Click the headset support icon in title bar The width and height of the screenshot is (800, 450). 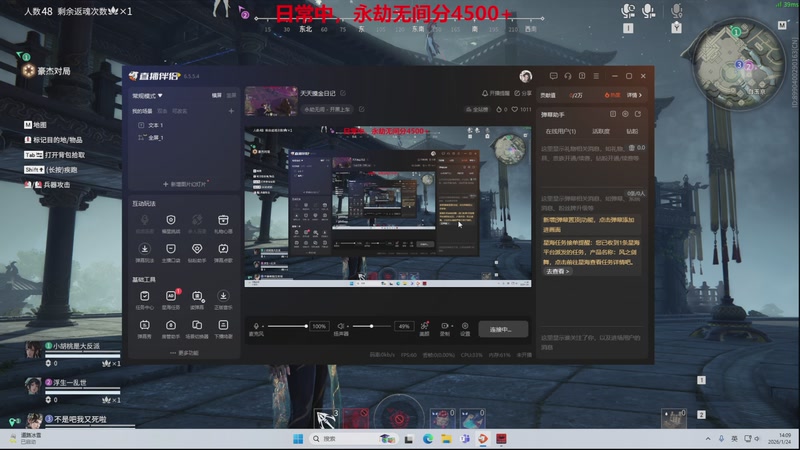click(x=568, y=76)
